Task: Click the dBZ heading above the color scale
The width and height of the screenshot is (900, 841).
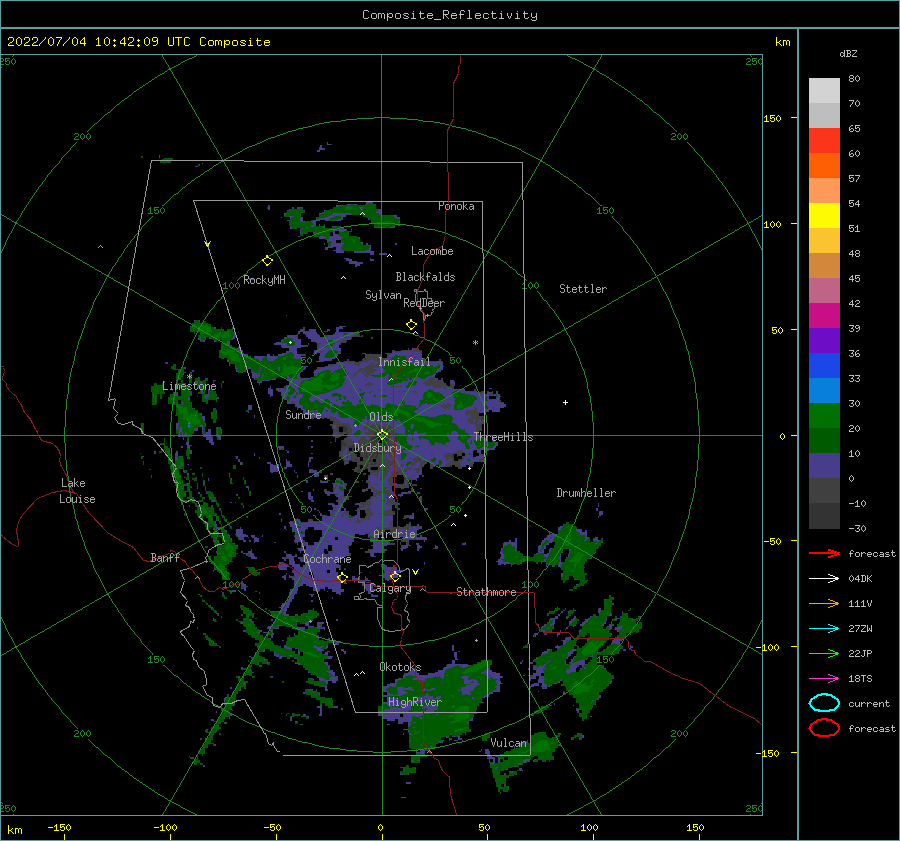Action: 848,53
